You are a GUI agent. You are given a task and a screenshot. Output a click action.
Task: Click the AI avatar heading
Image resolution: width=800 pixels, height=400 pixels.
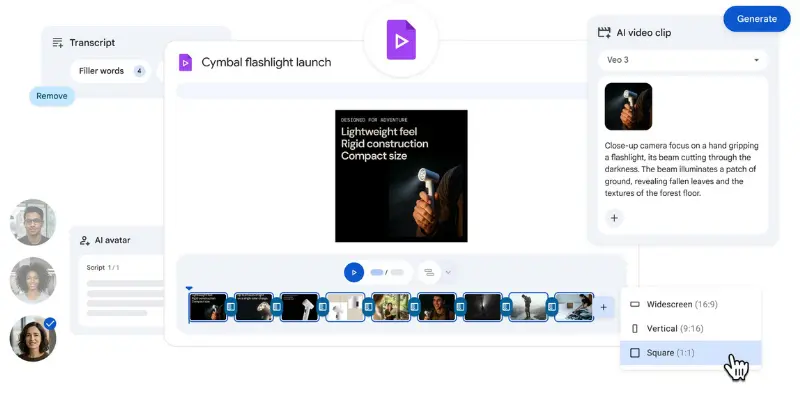pos(112,240)
